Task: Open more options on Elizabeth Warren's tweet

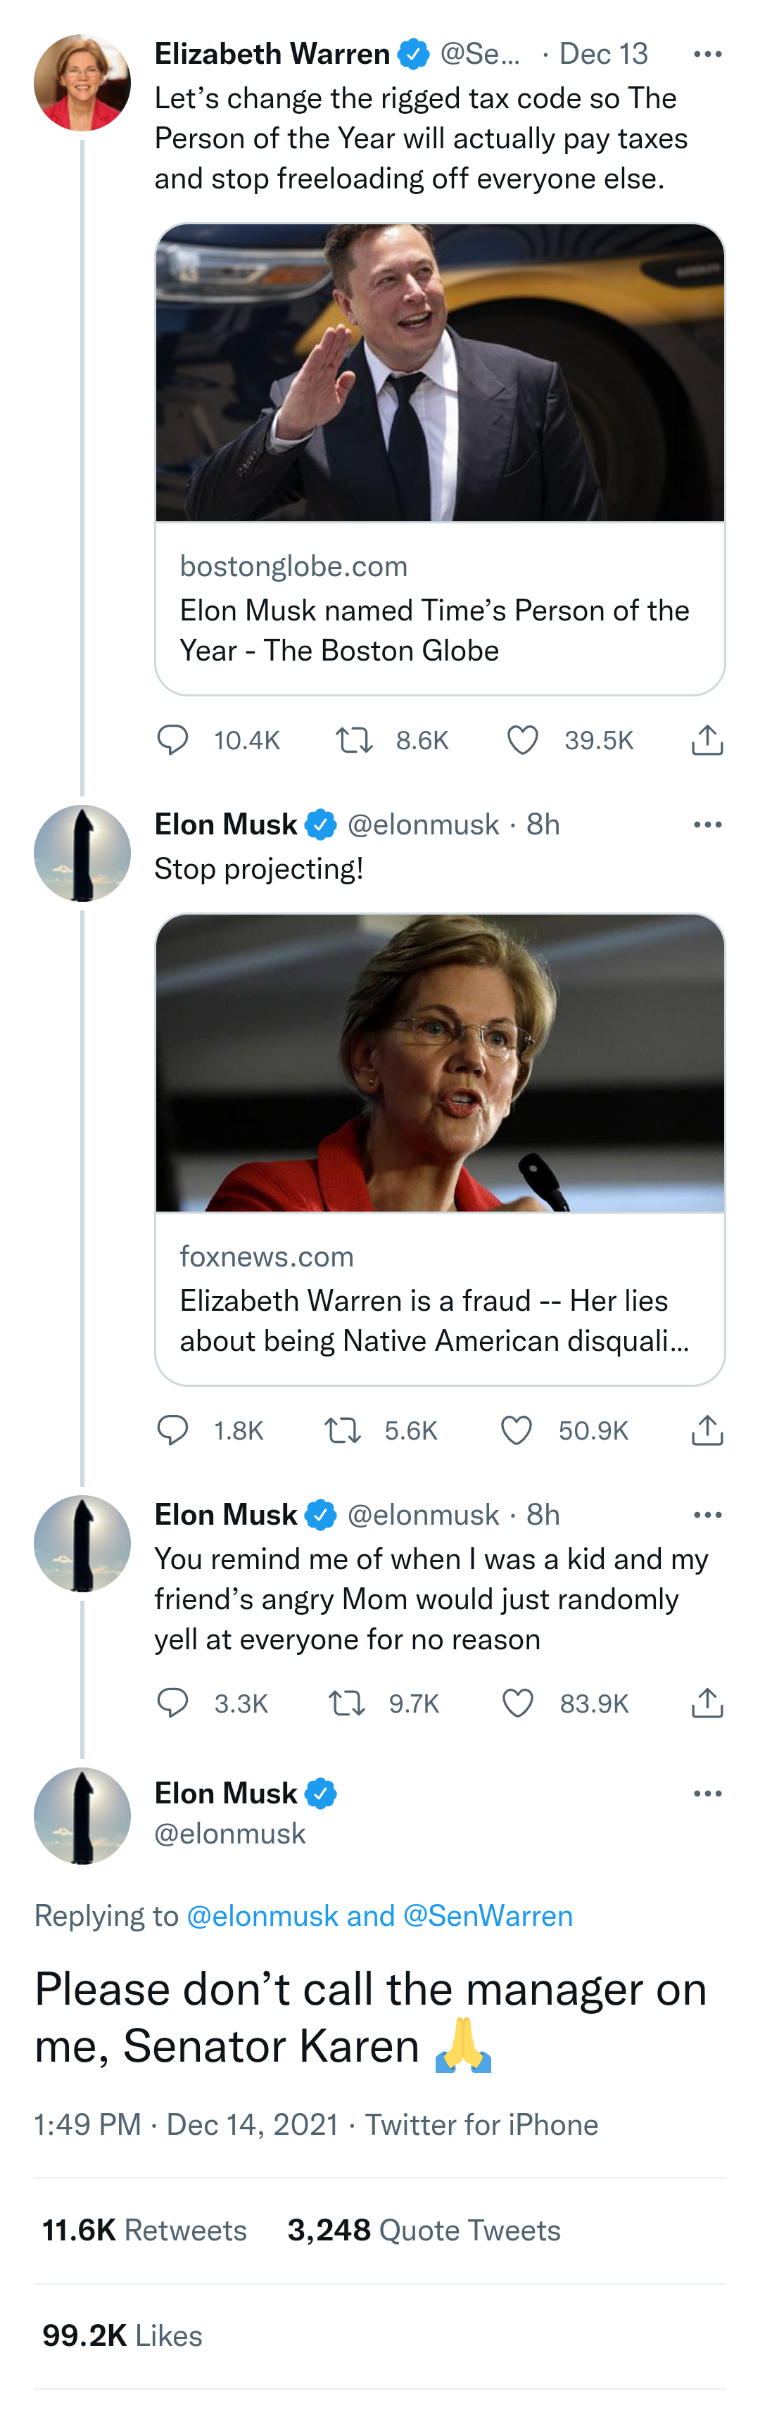Action: [707, 54]
